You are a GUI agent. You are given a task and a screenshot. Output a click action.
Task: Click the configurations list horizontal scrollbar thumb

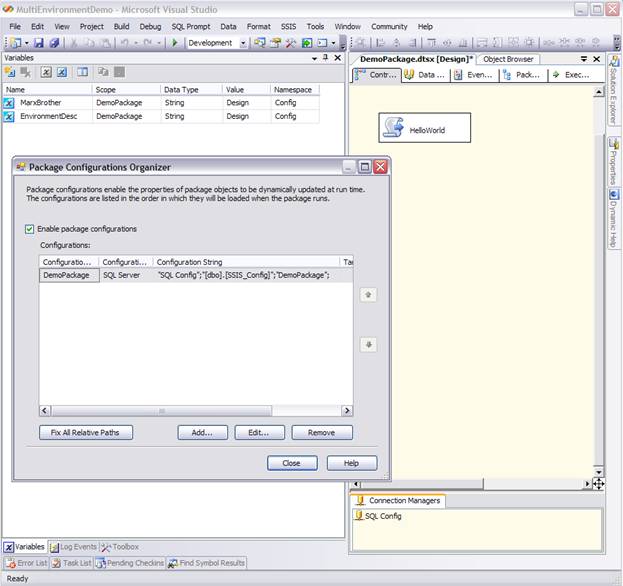[162, 411]
